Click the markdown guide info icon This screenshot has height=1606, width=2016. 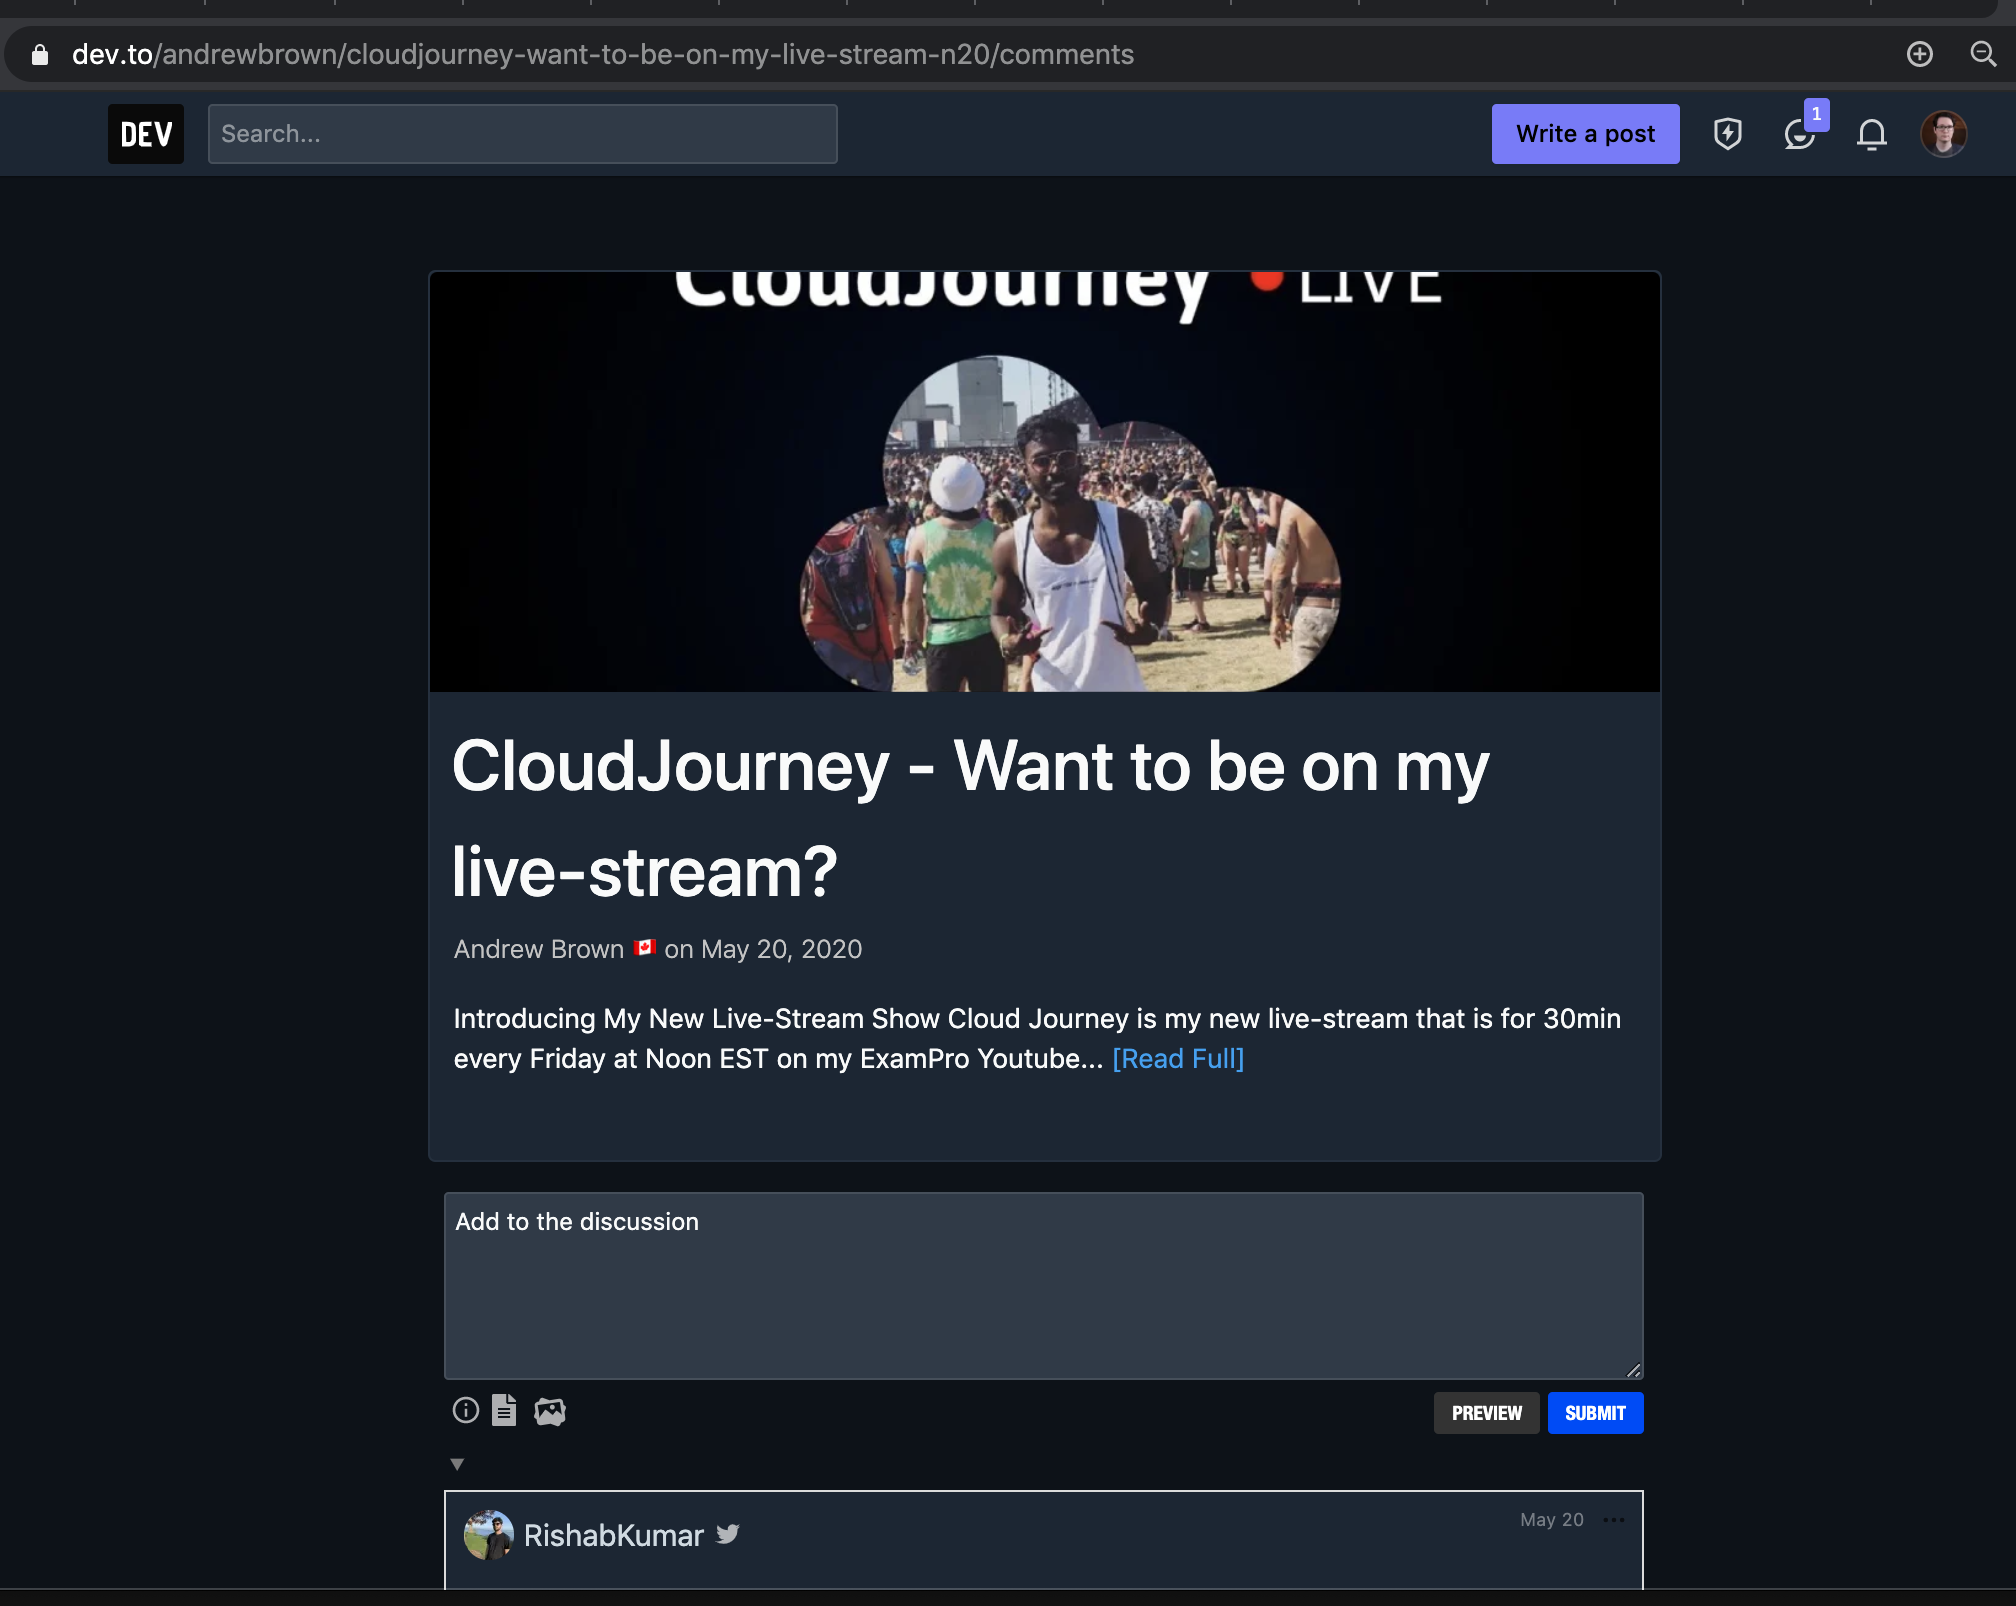tap(465, 1410)
